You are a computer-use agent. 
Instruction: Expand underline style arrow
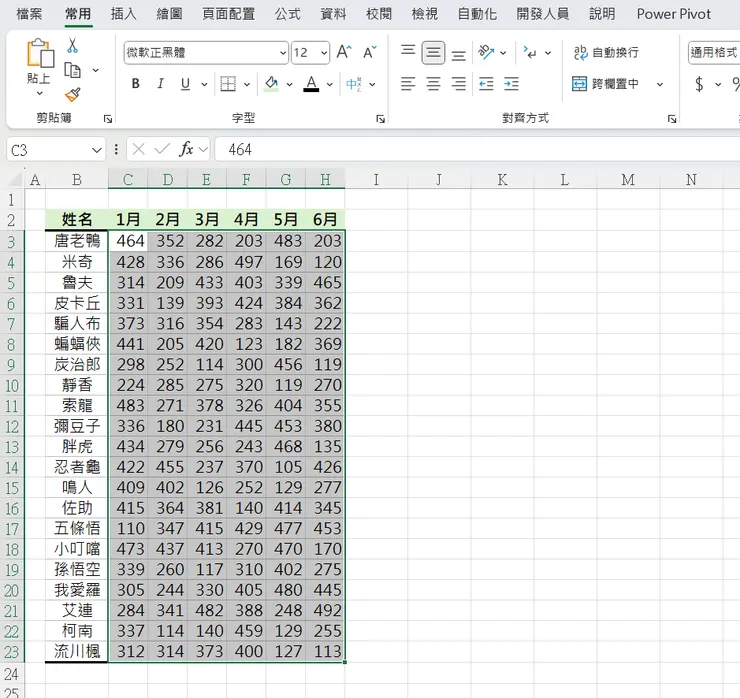(204, 84)
